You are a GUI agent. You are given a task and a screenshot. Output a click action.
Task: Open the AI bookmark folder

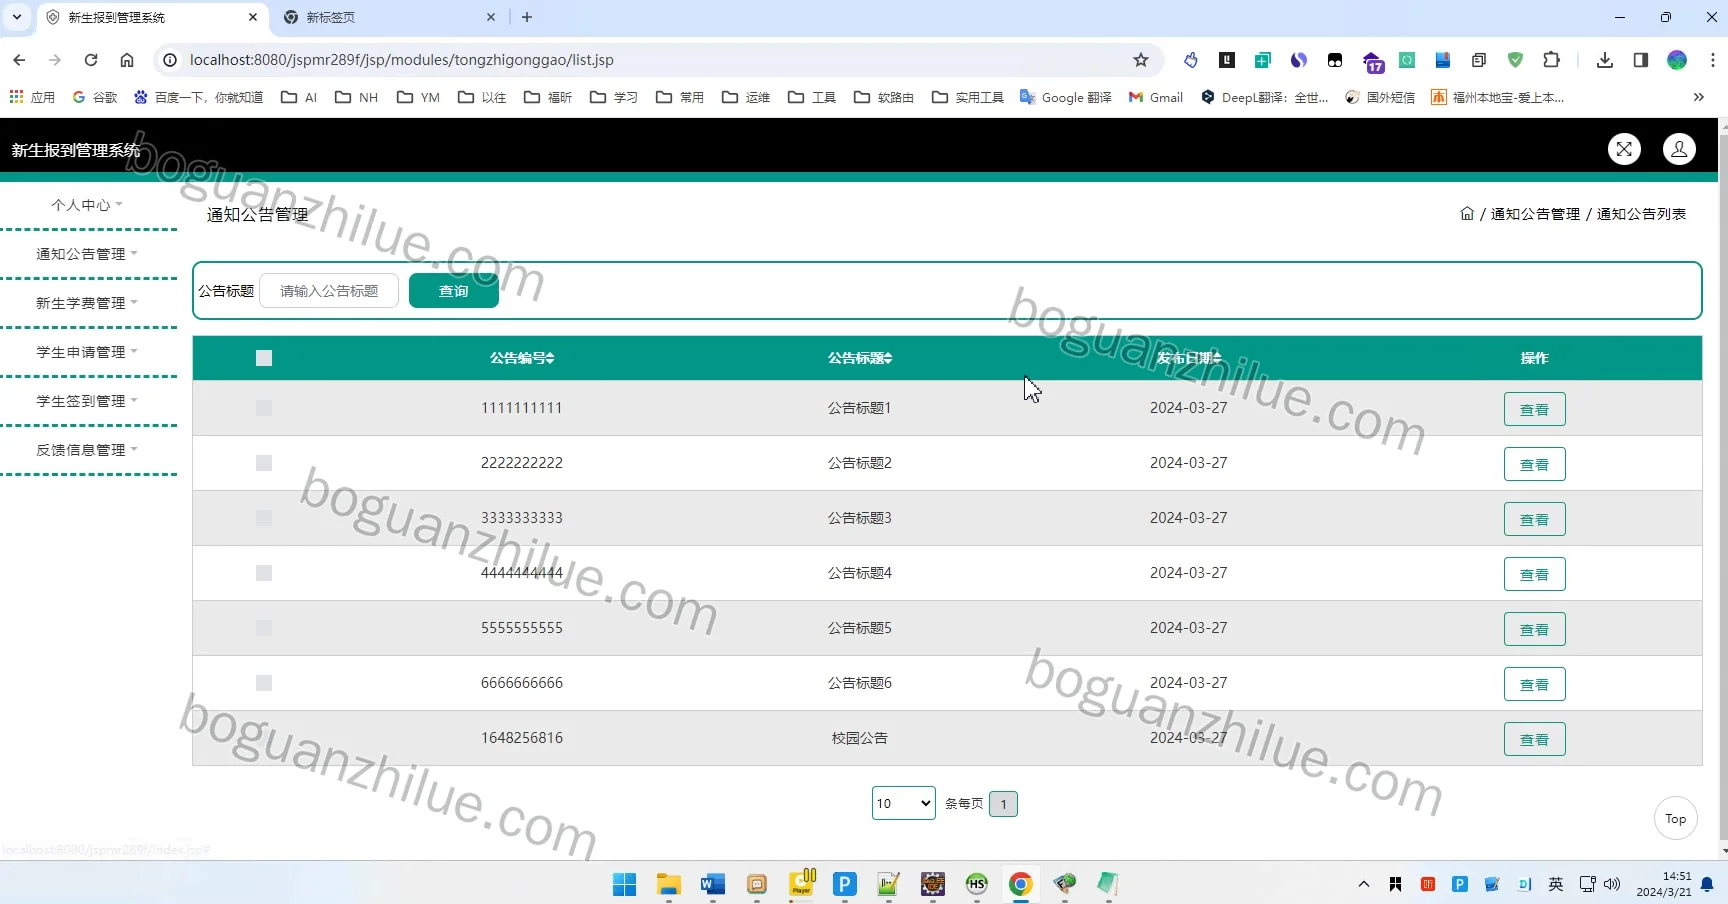click(x=299, y=97)
